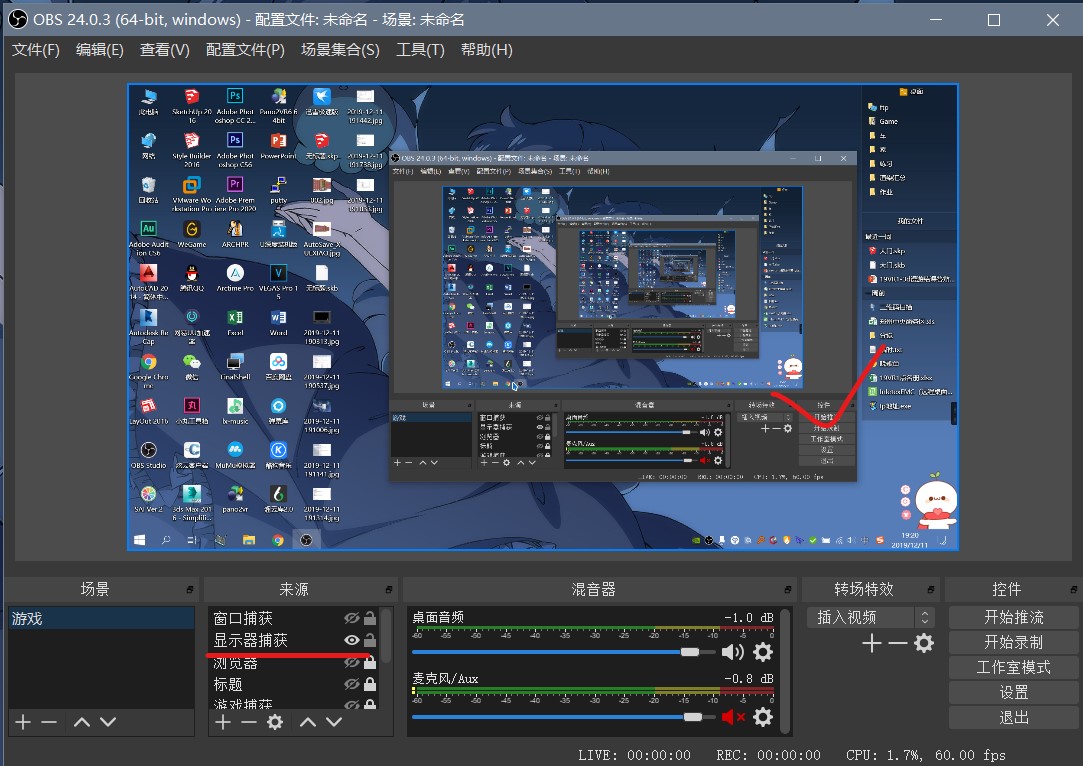Open transition properties gear under 插入视频
This screenshot has width=1083, height=766.
click(924, 644)
